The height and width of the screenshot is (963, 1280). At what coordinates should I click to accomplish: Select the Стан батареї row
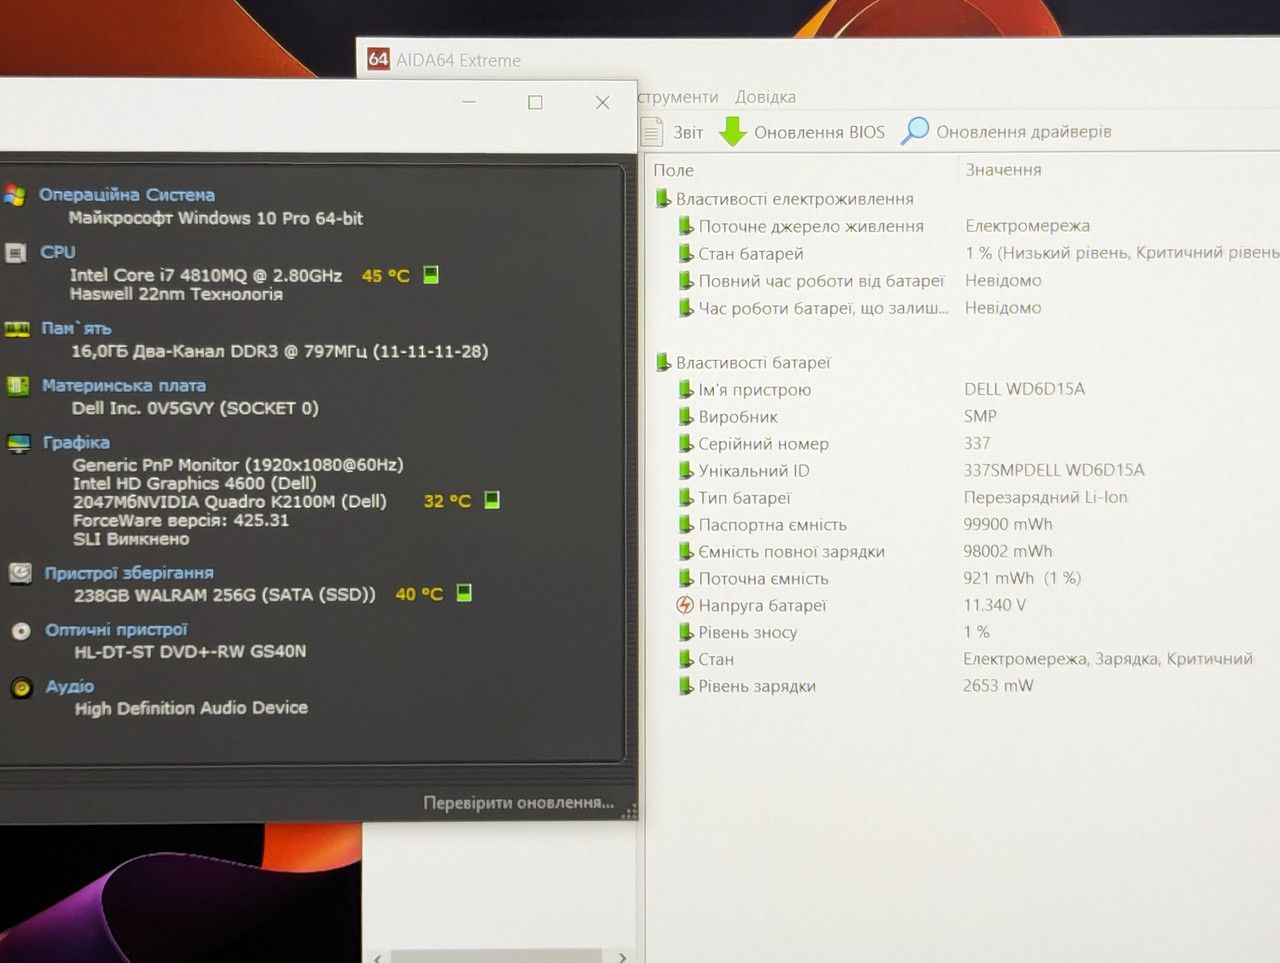[964, 253]
